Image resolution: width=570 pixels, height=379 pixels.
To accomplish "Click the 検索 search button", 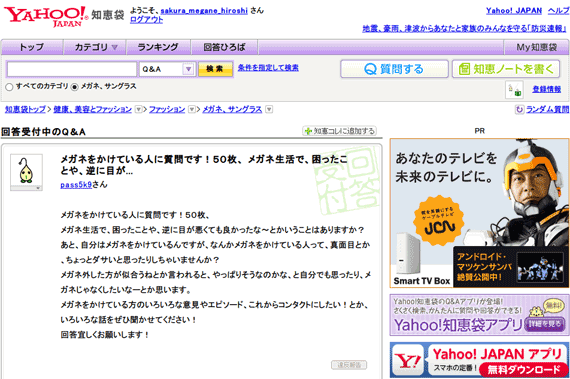I will tap(215, 69).
